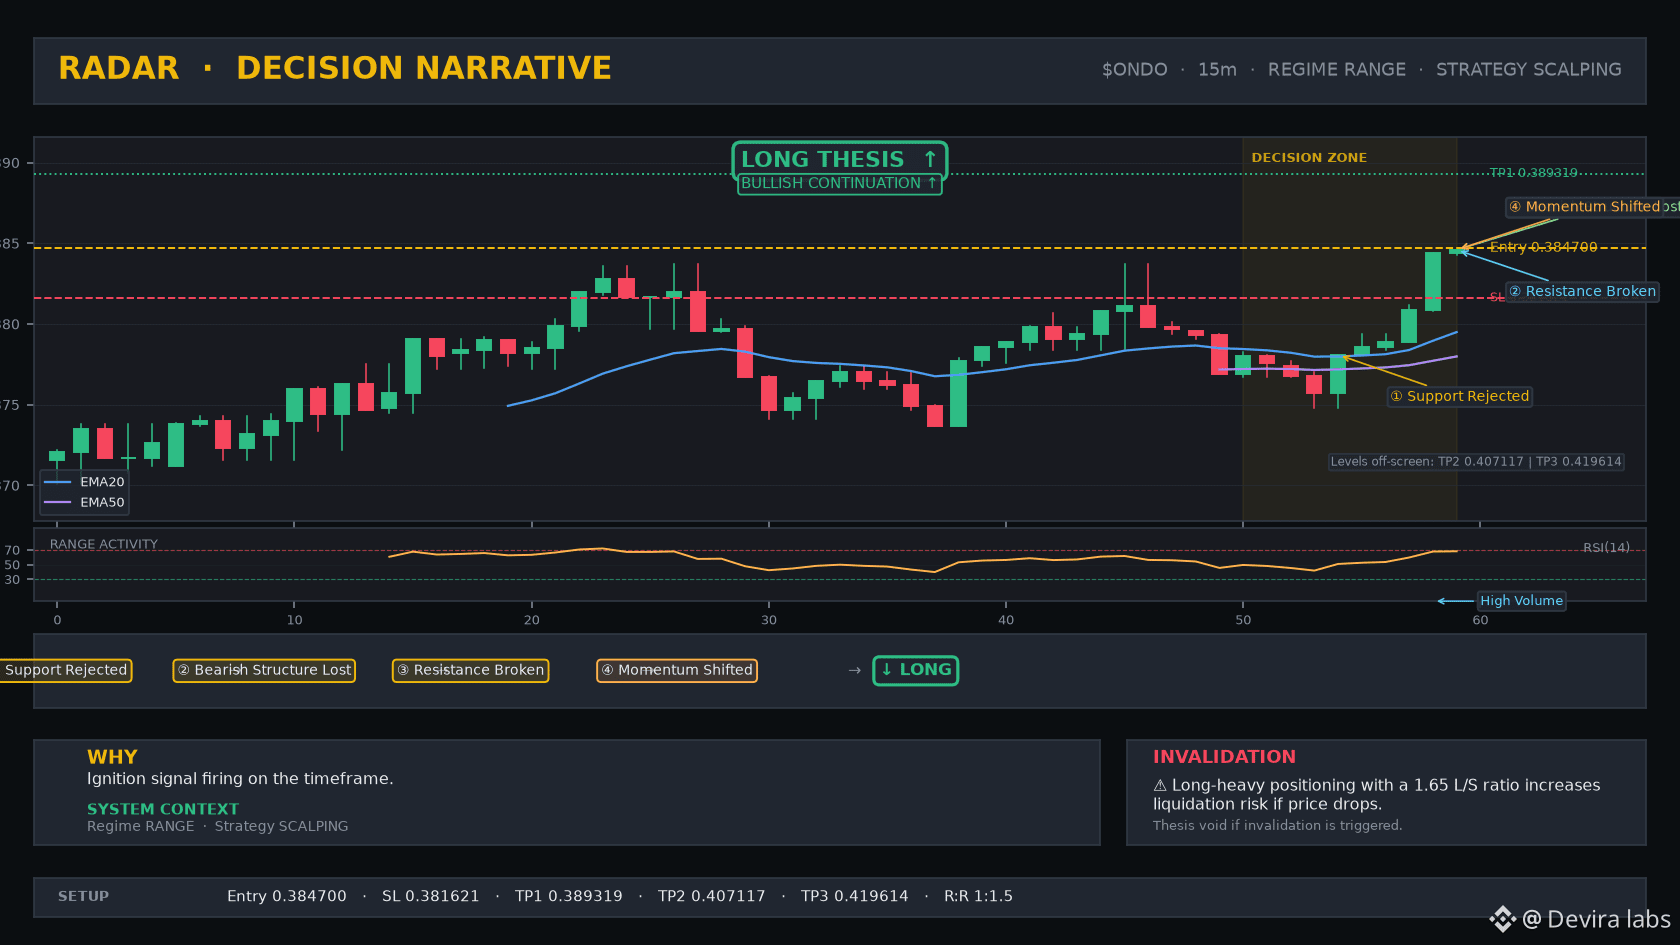Click the arrow before the LONG badge
The image size is (1680, 945).
coord(854,671)
